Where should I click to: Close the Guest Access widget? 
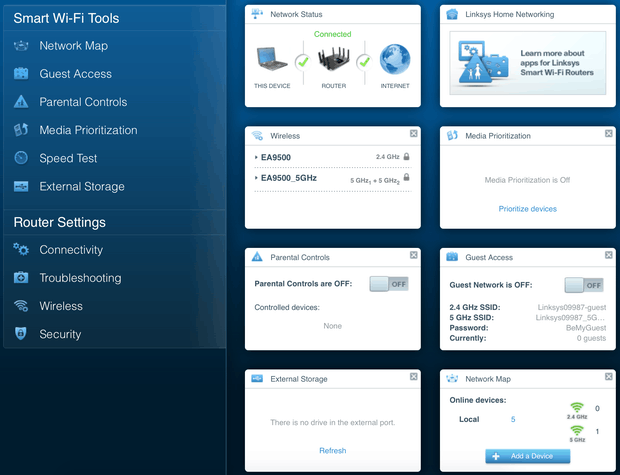[609, 255]
